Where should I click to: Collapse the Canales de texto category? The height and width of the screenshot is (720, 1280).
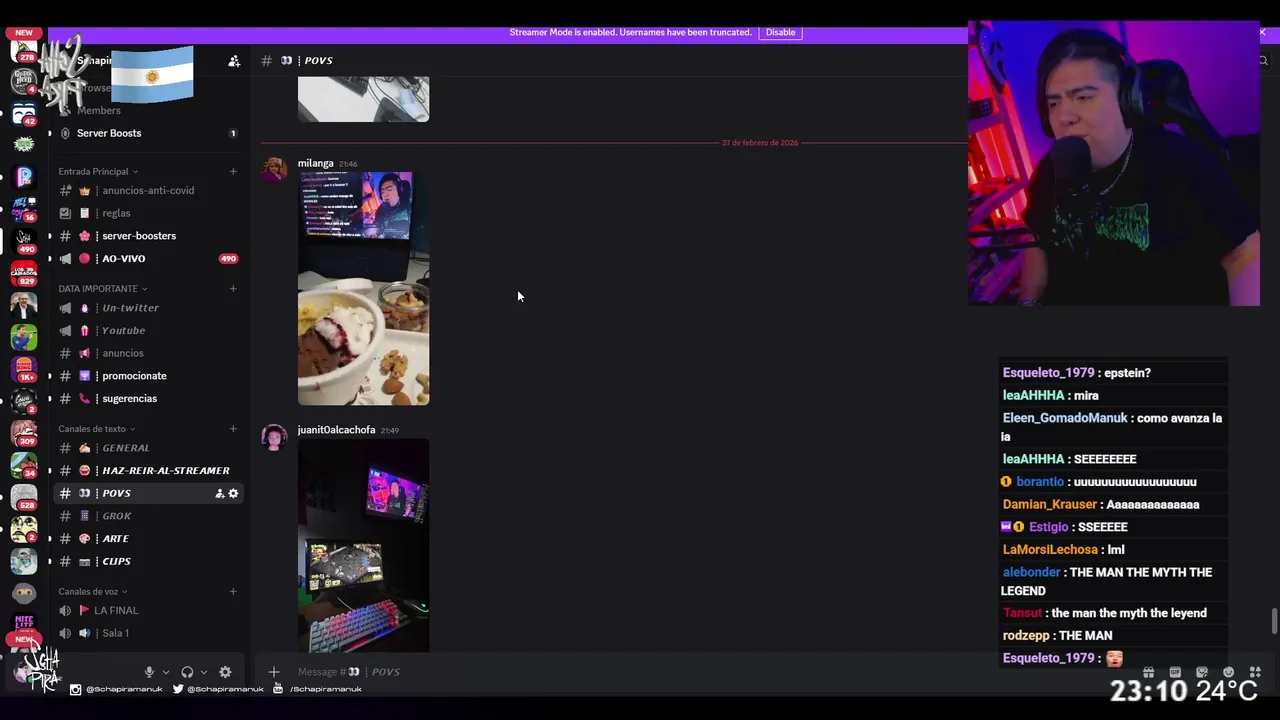point(97,429)
